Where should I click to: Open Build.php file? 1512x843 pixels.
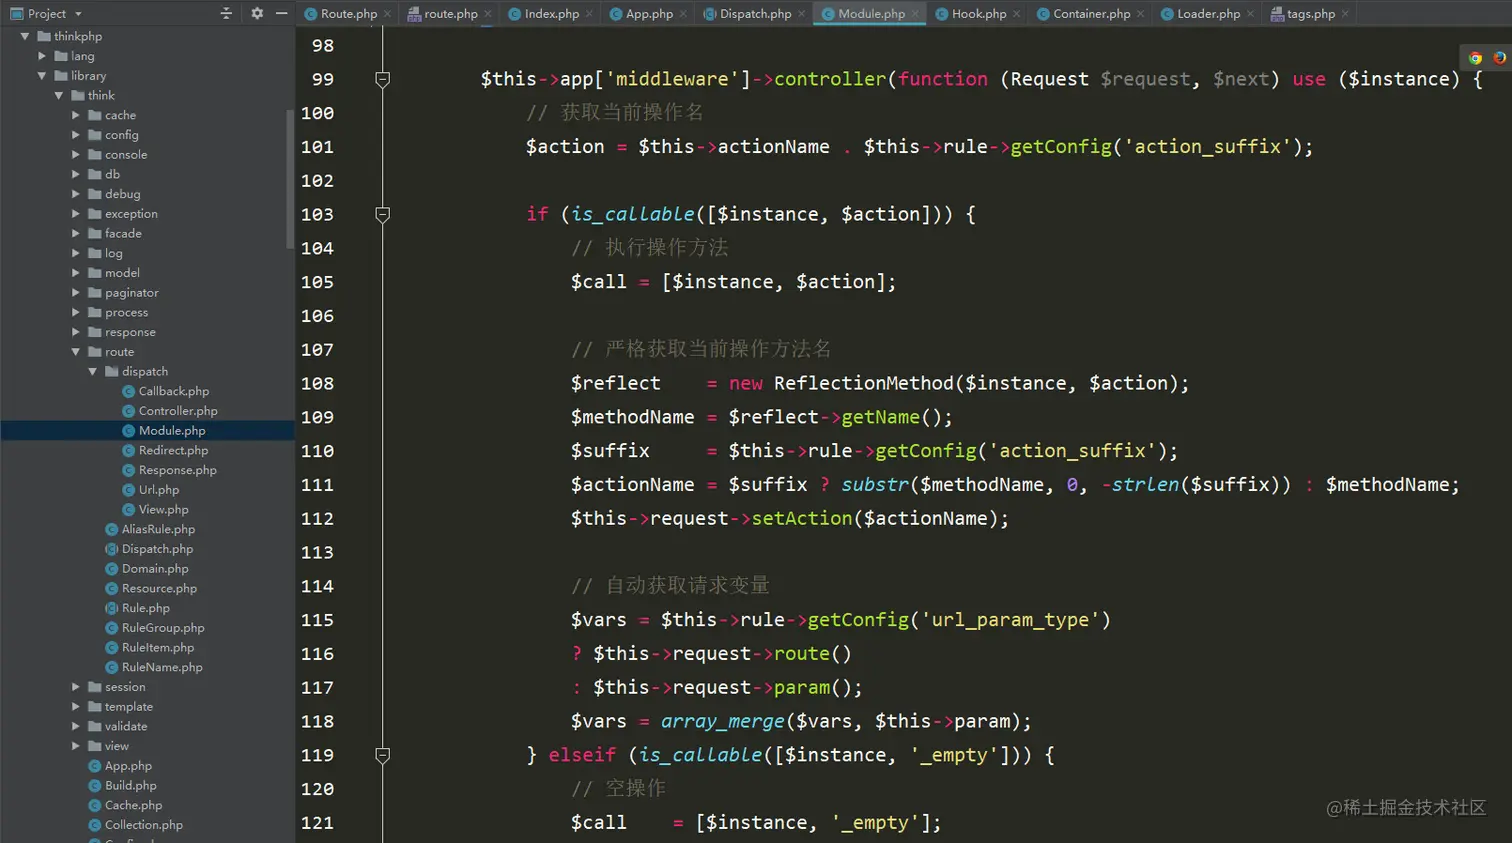click(x=130, y=786)
